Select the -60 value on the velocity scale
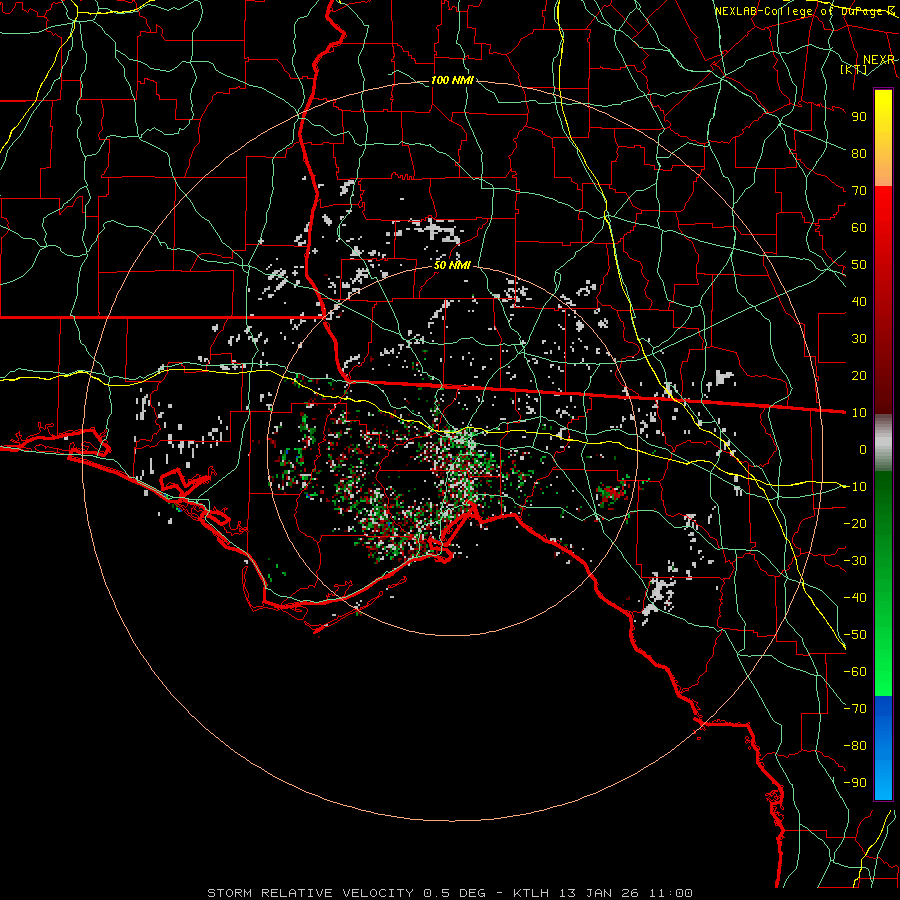 [x=855, y=672]
